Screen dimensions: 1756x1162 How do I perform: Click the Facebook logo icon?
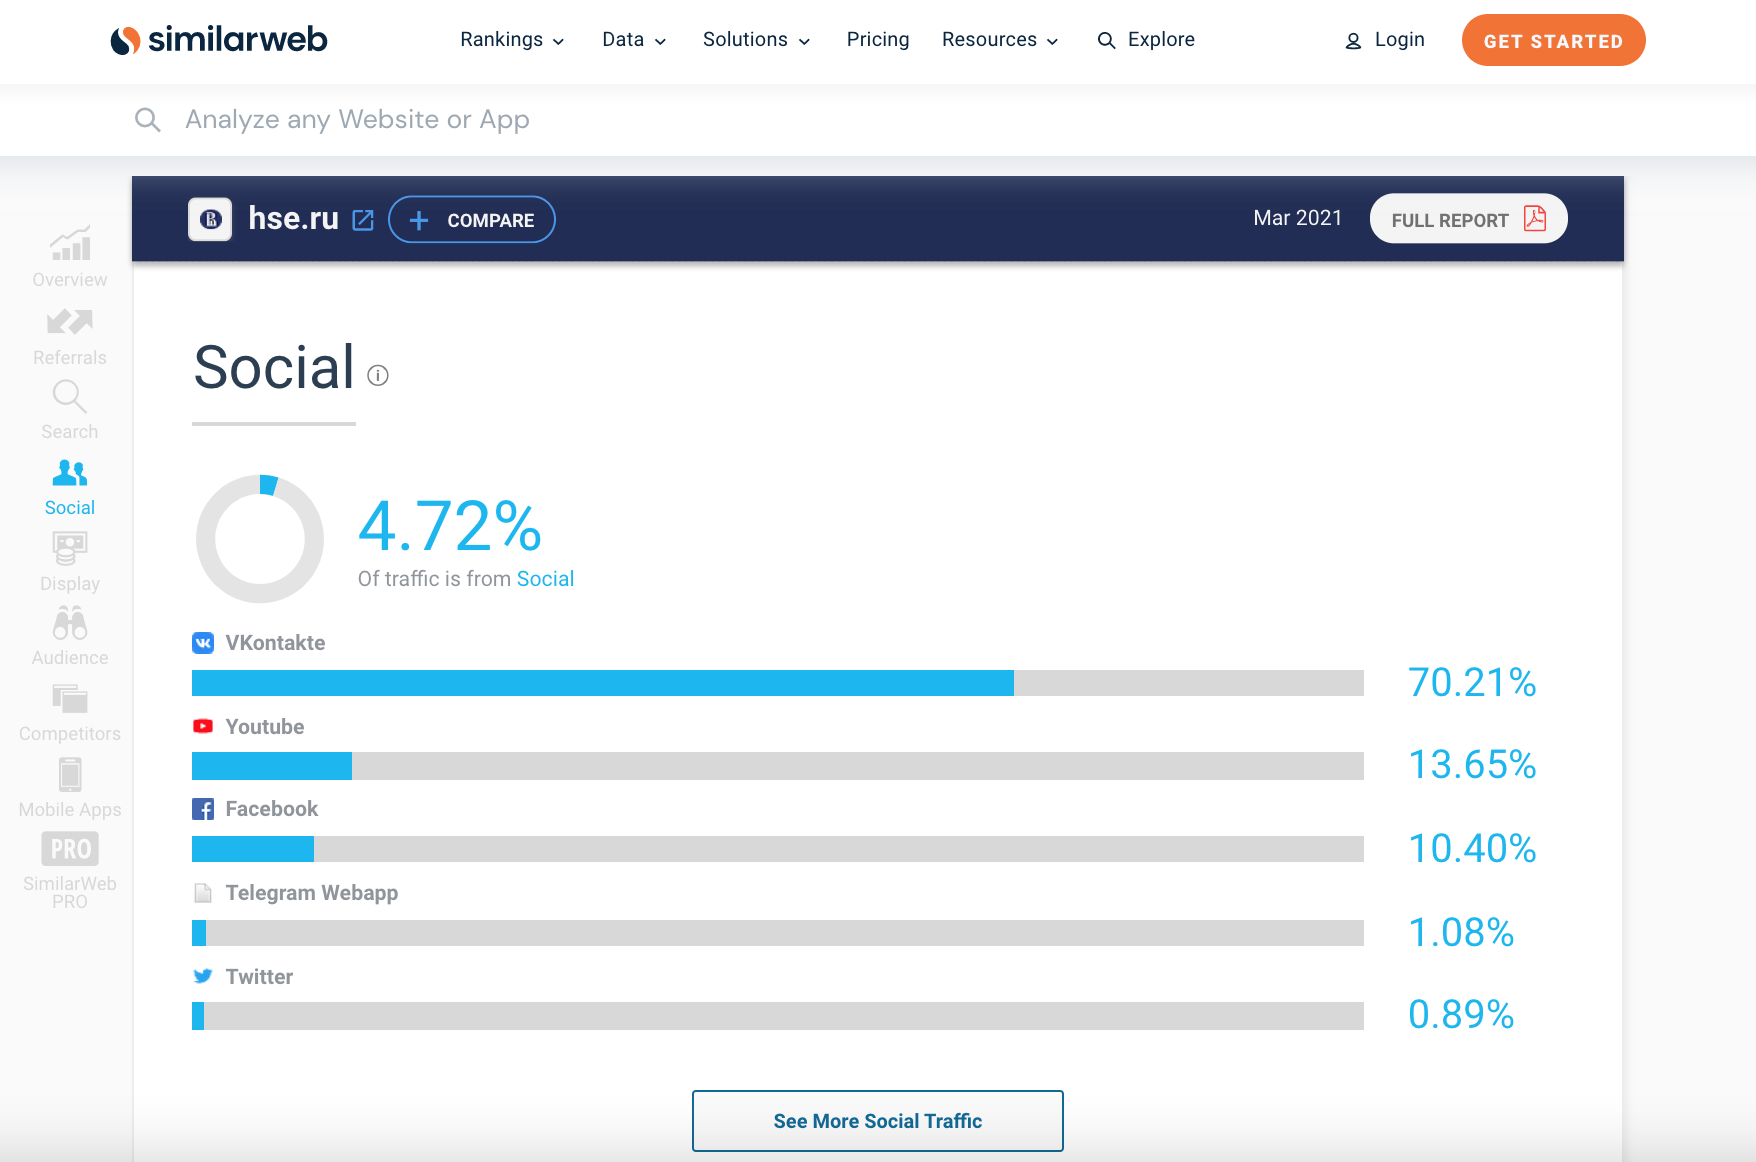point(203,809)
